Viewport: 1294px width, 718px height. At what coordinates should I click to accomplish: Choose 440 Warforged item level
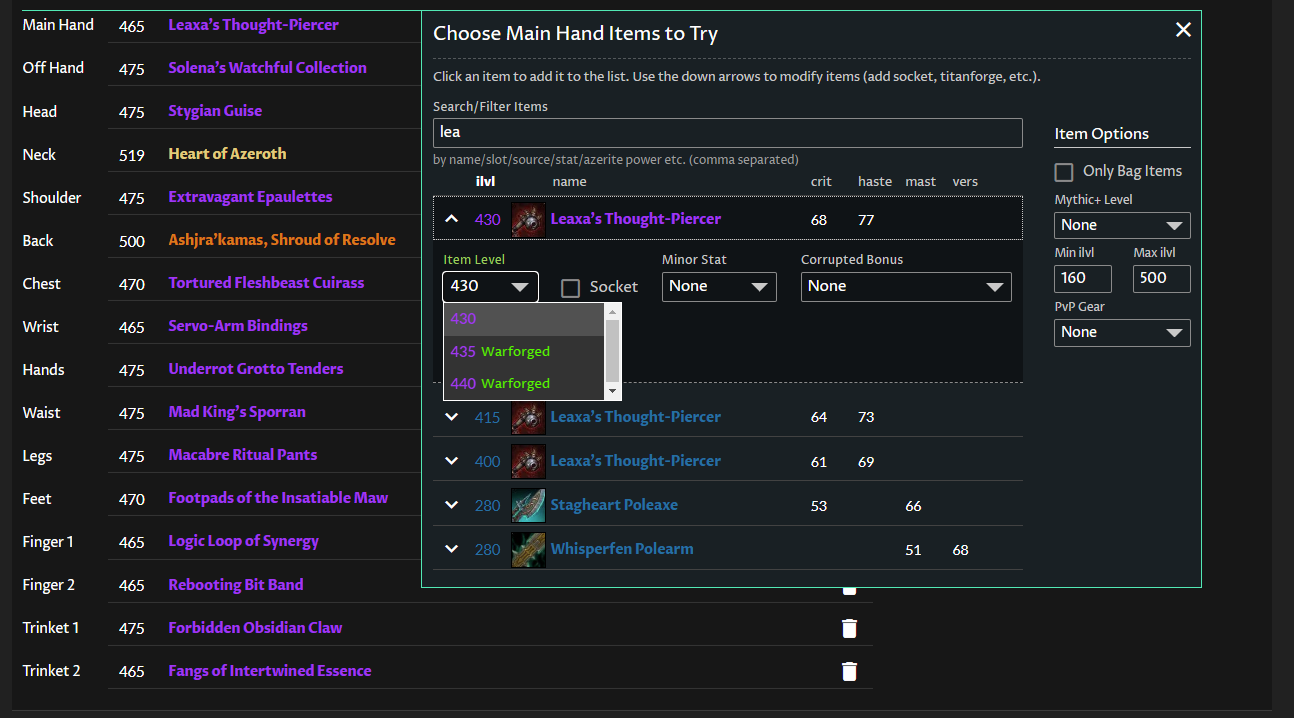(x=524, y=383)
